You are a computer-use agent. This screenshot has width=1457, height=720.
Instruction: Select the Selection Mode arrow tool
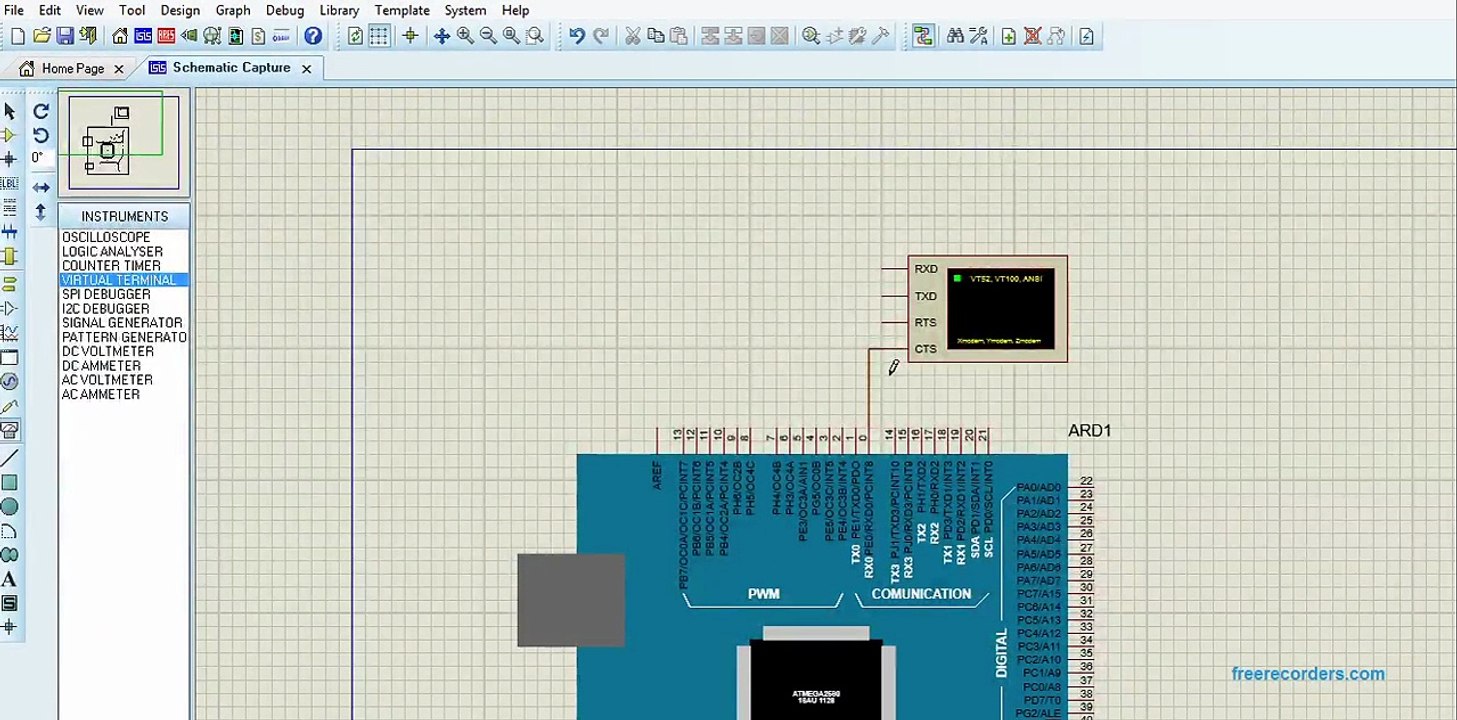10,111
